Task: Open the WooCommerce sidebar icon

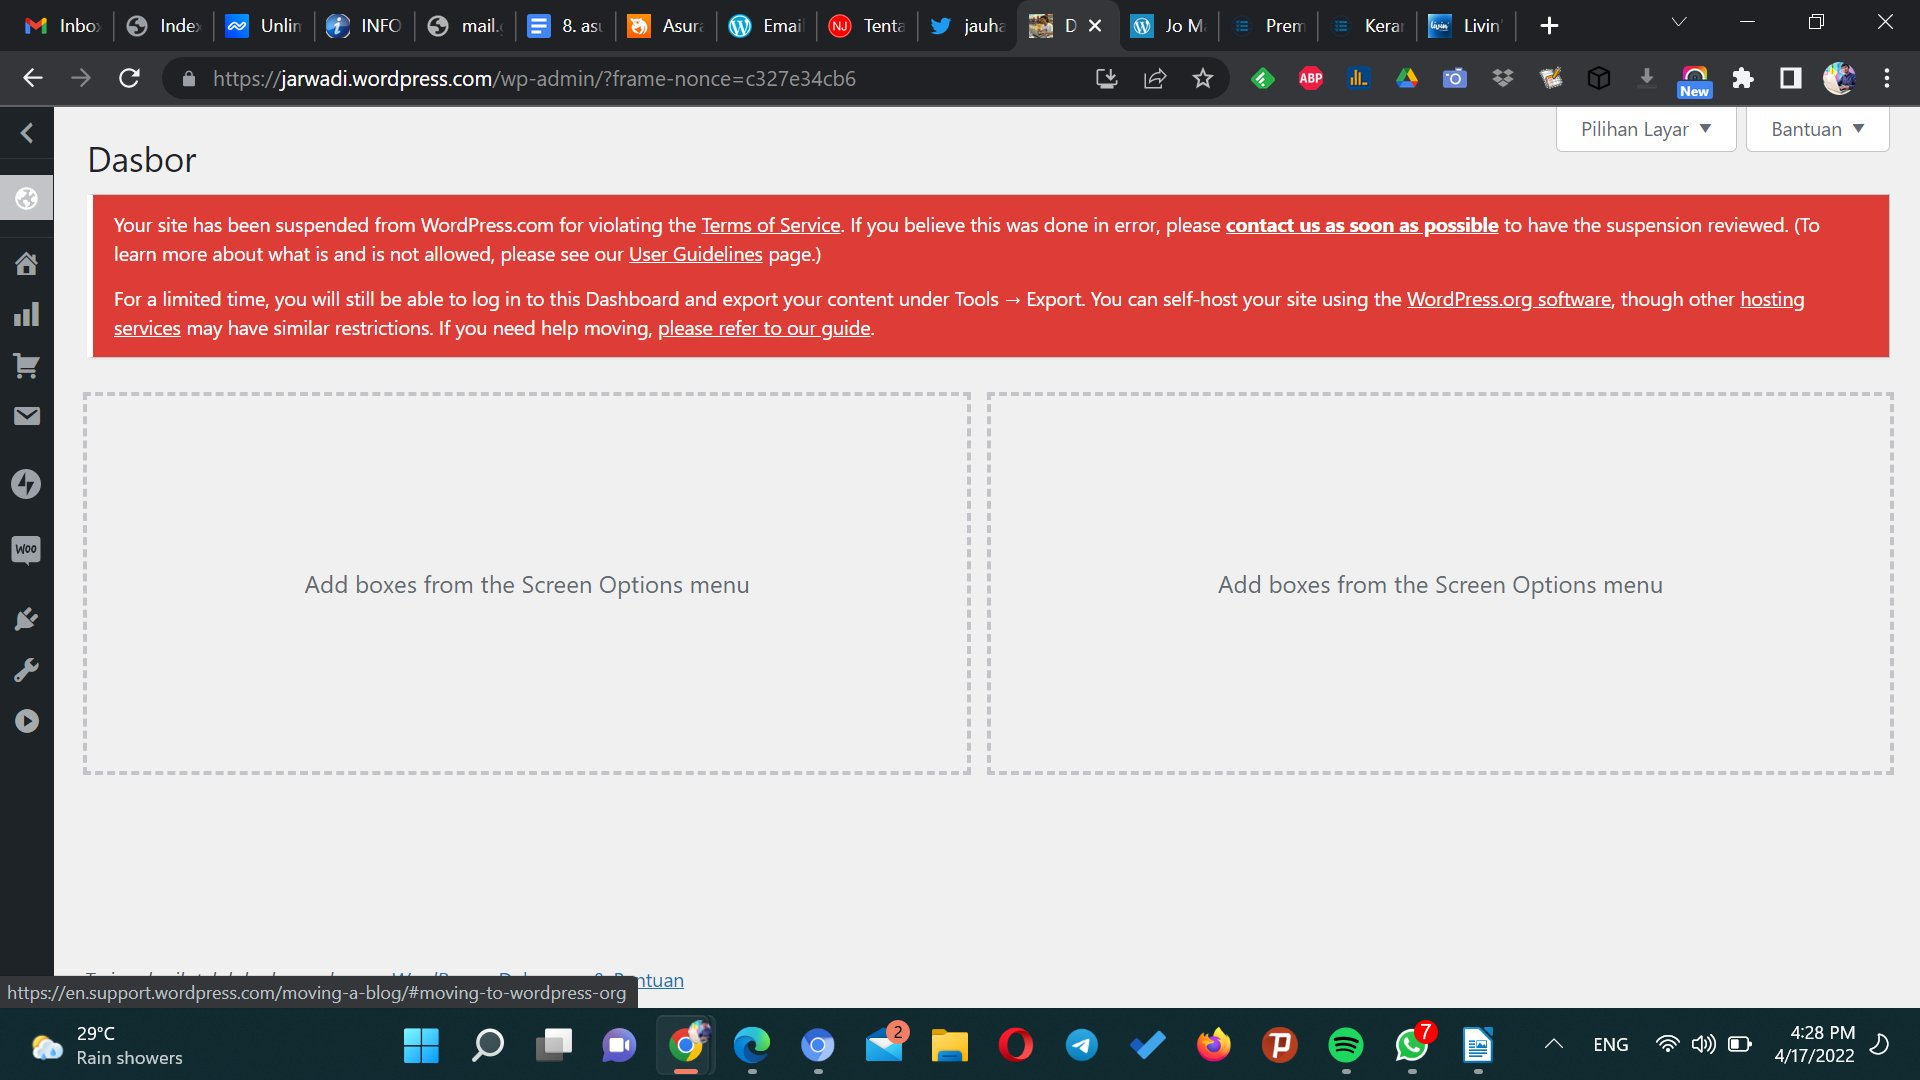Action: click(27, 549)
